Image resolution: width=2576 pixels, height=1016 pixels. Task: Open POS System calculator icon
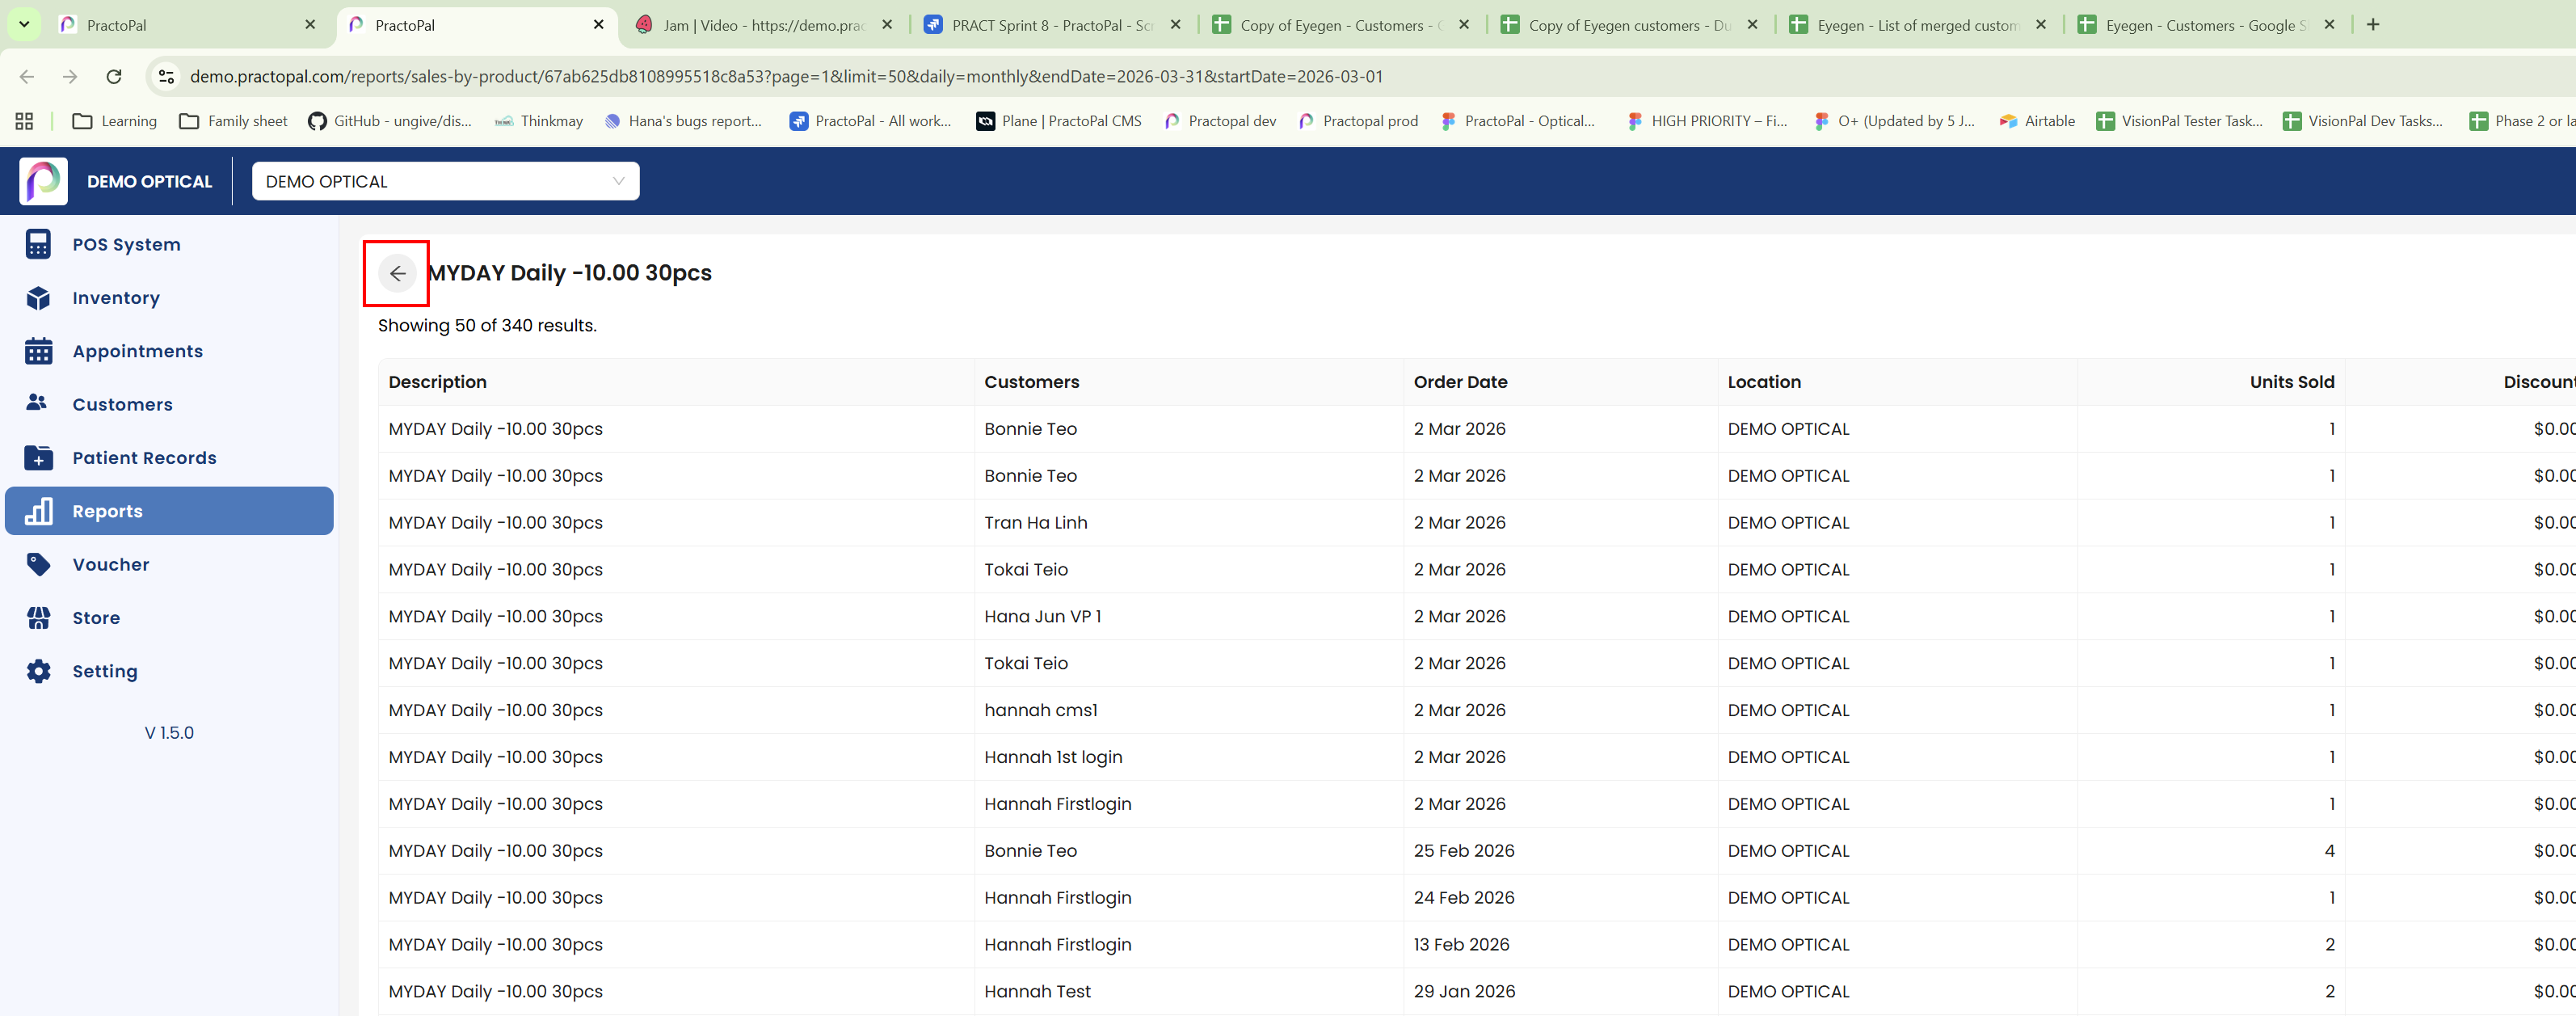coord(38,244)
